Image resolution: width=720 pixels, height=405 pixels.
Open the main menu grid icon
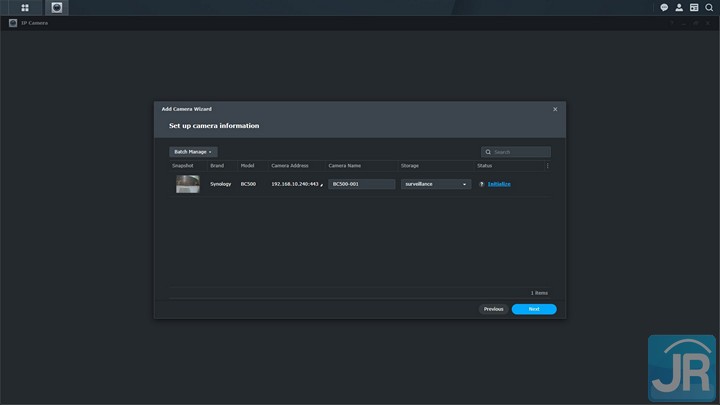(25, 7)
